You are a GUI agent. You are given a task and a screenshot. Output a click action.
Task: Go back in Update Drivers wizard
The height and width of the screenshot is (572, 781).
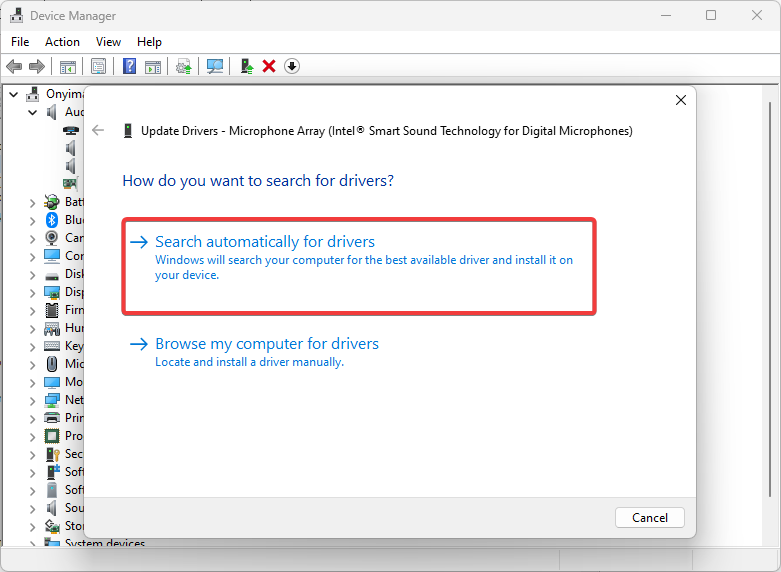pos(98,131)
